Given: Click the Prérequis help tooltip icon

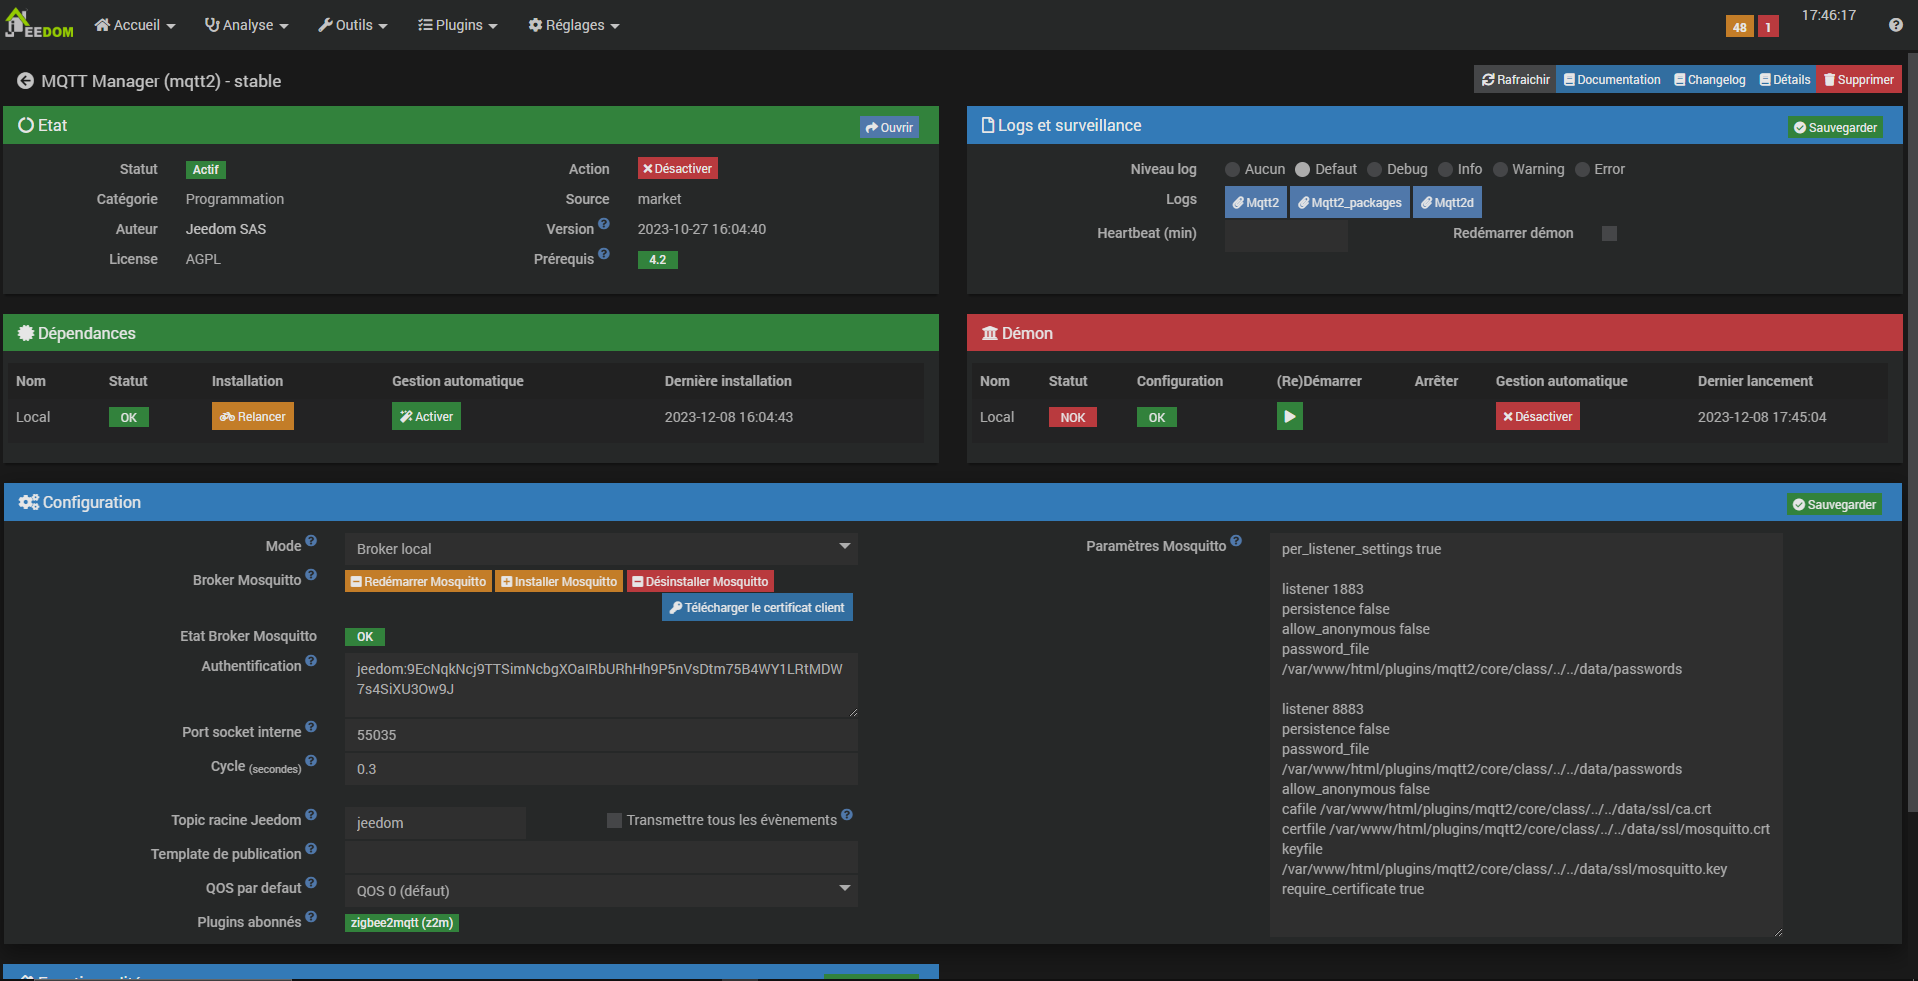Looking at the screenshot, I should click(604, 254).
